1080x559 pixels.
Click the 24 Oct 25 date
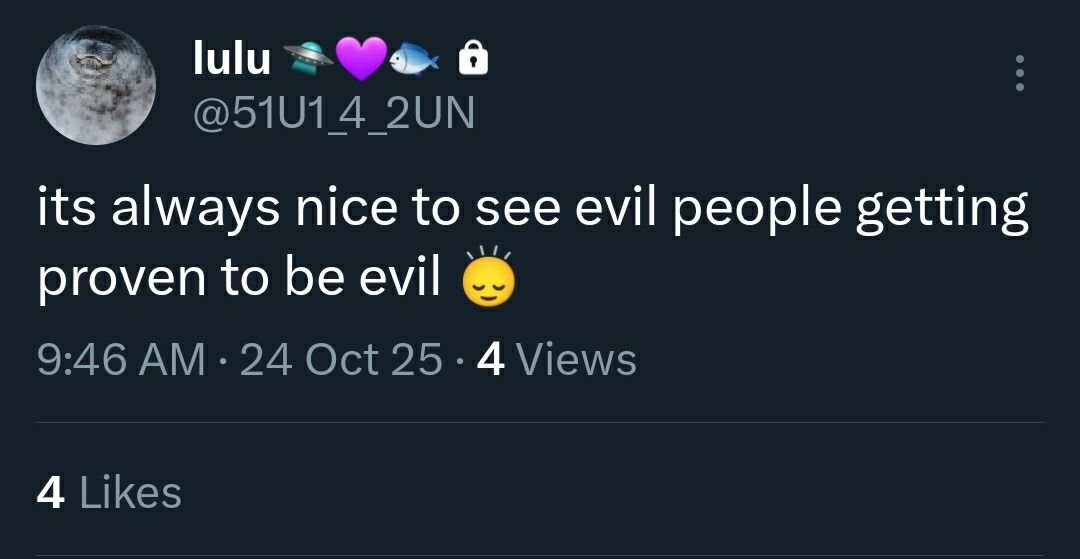coord(341,360)
